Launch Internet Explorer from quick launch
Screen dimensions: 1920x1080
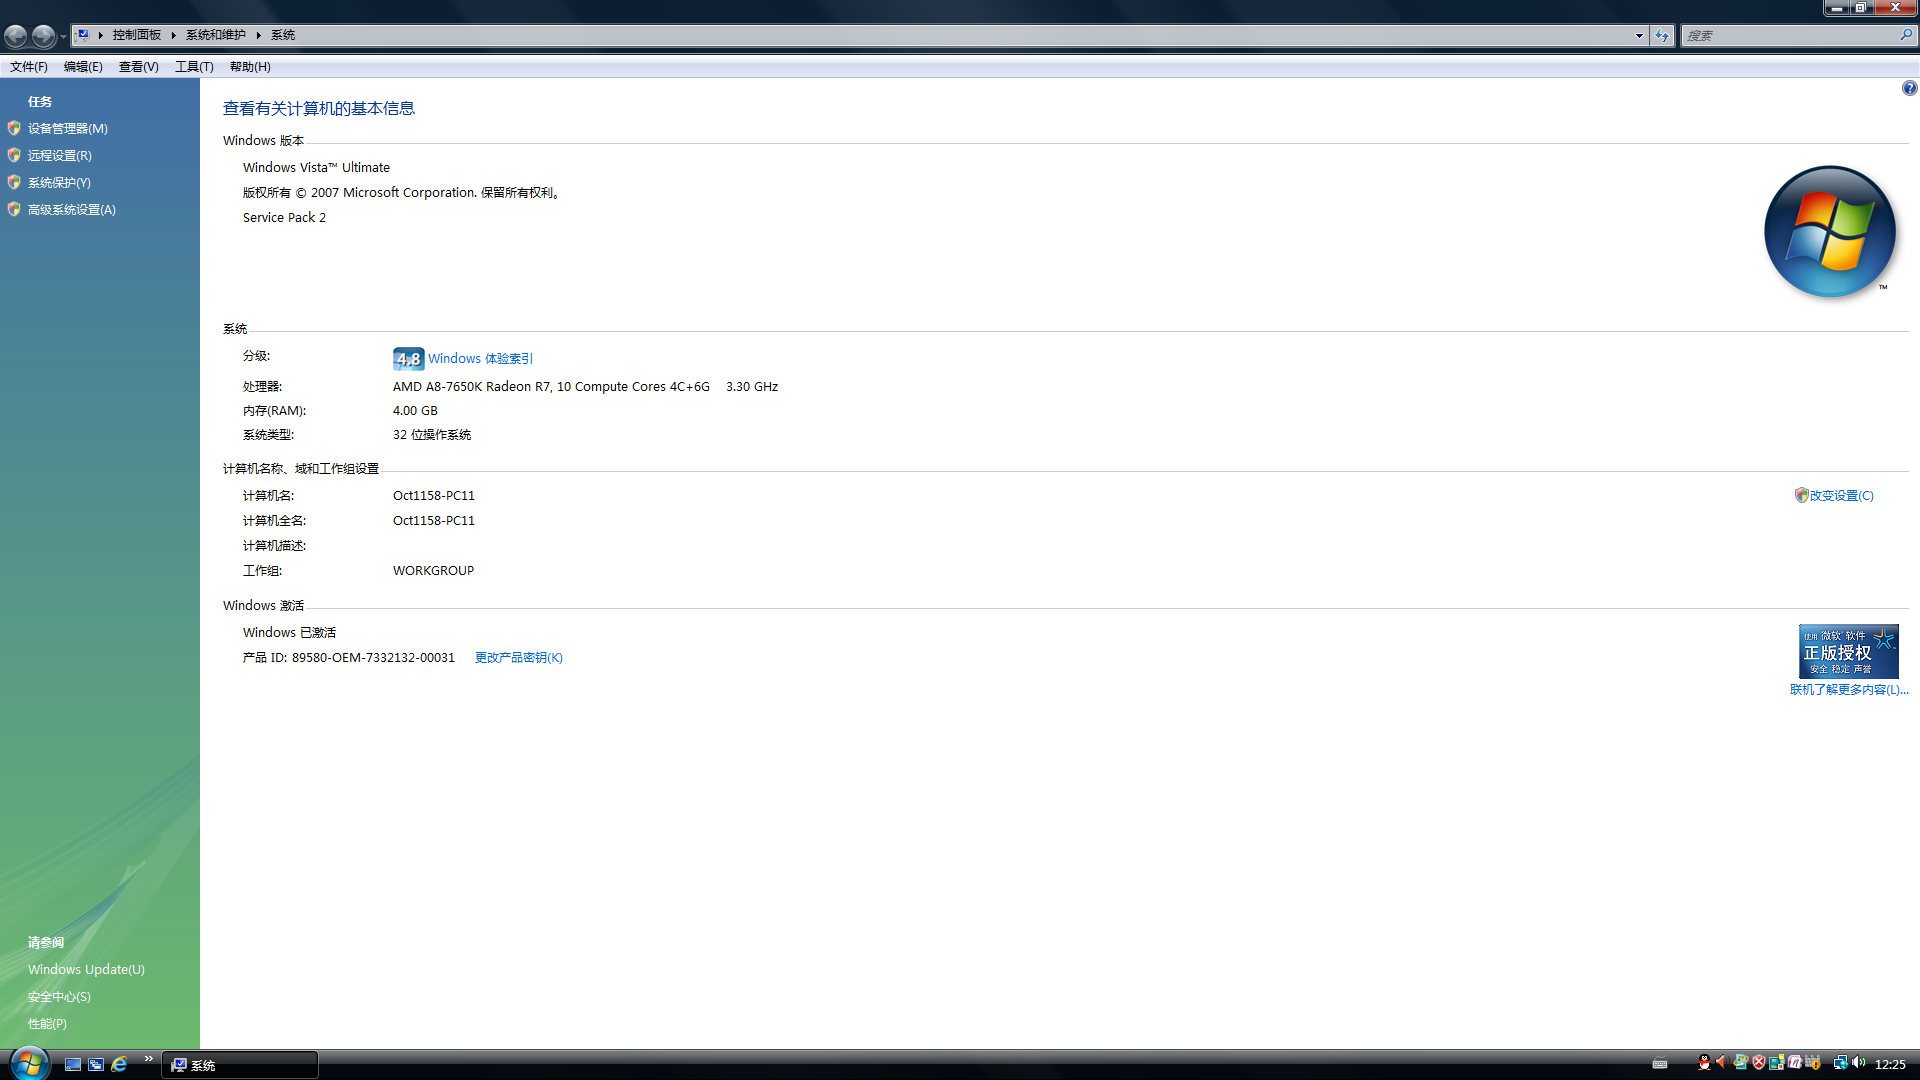[119, 1064]
